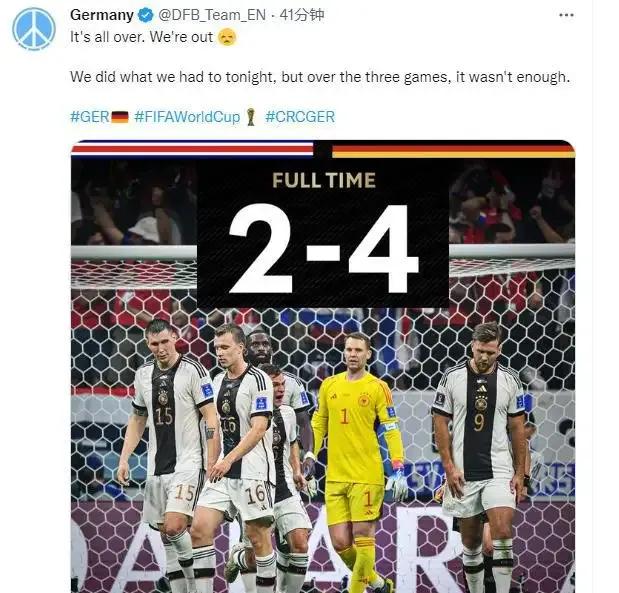619x593 pixels.
Task: Open the three-dot more options menu
Action: pos(566,15)
